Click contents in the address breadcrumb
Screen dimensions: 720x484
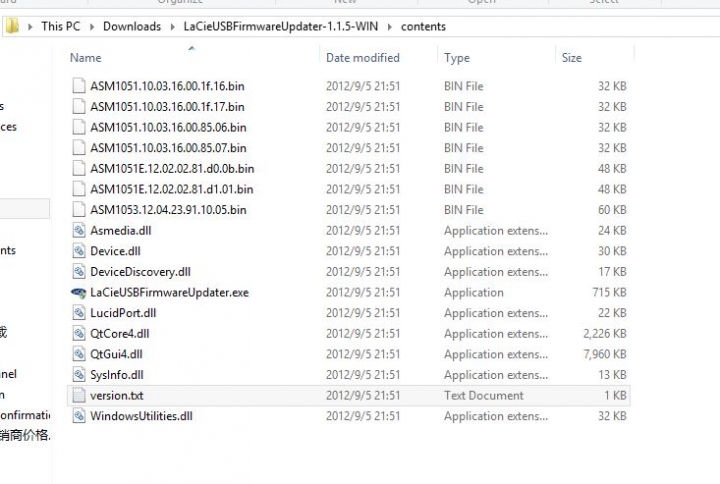[x=423, y=26]
